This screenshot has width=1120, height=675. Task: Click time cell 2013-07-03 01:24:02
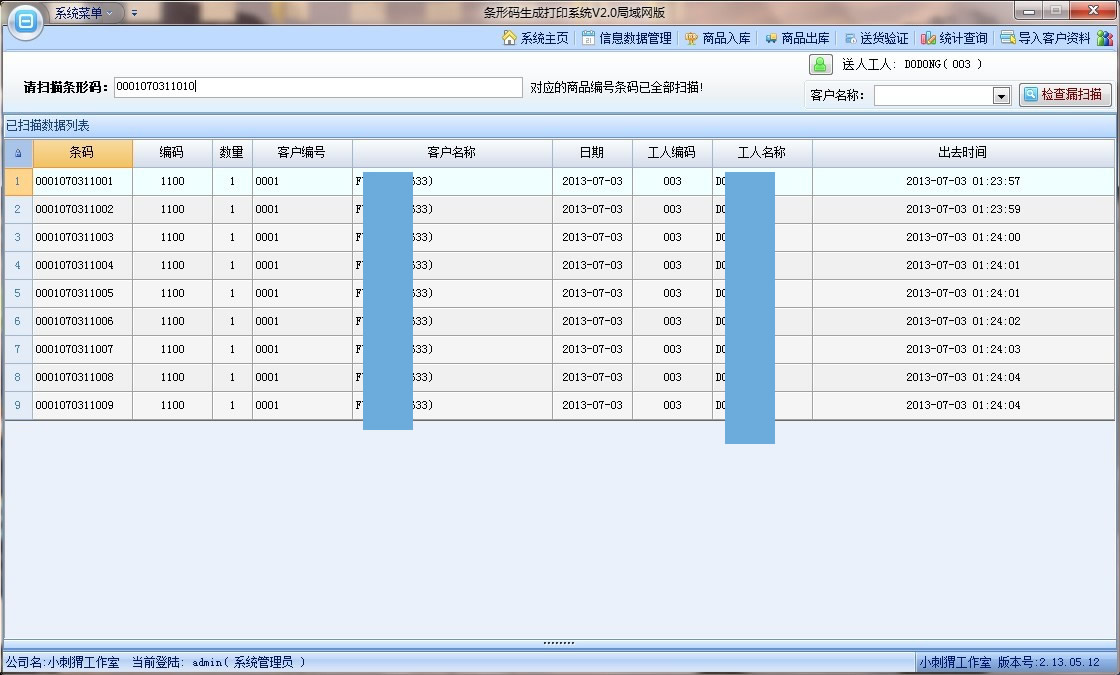coord(963,321)
